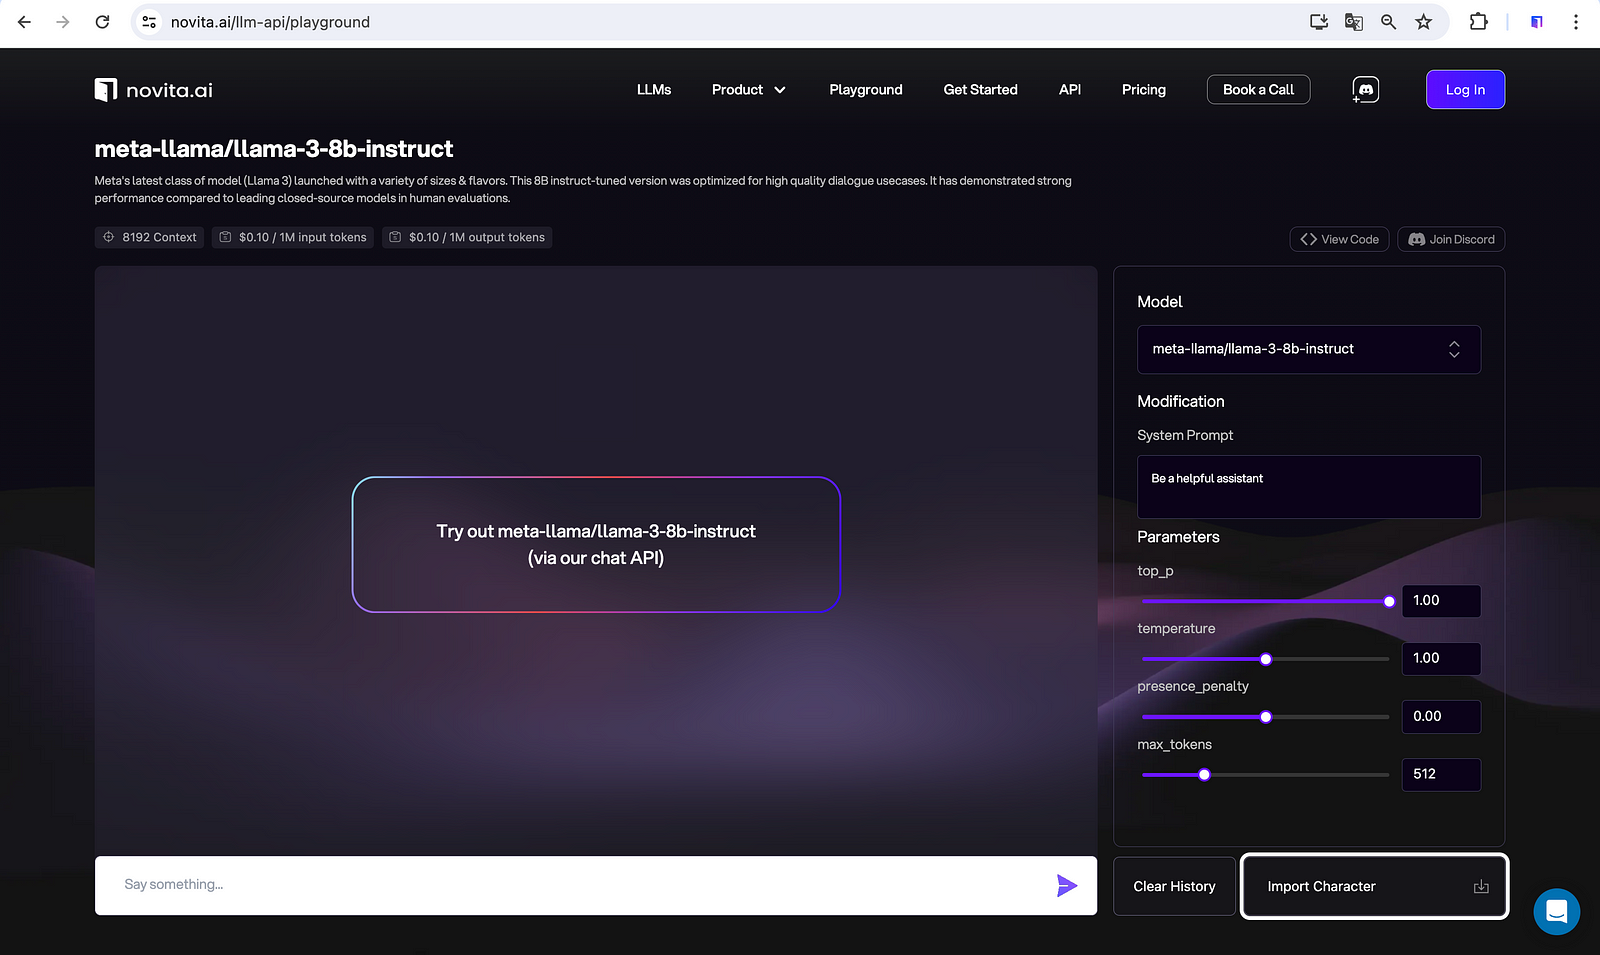This screenshot has width=1600, height=955.
Task: Click the max_tokens value field
Action: [x=1441, y=775]
